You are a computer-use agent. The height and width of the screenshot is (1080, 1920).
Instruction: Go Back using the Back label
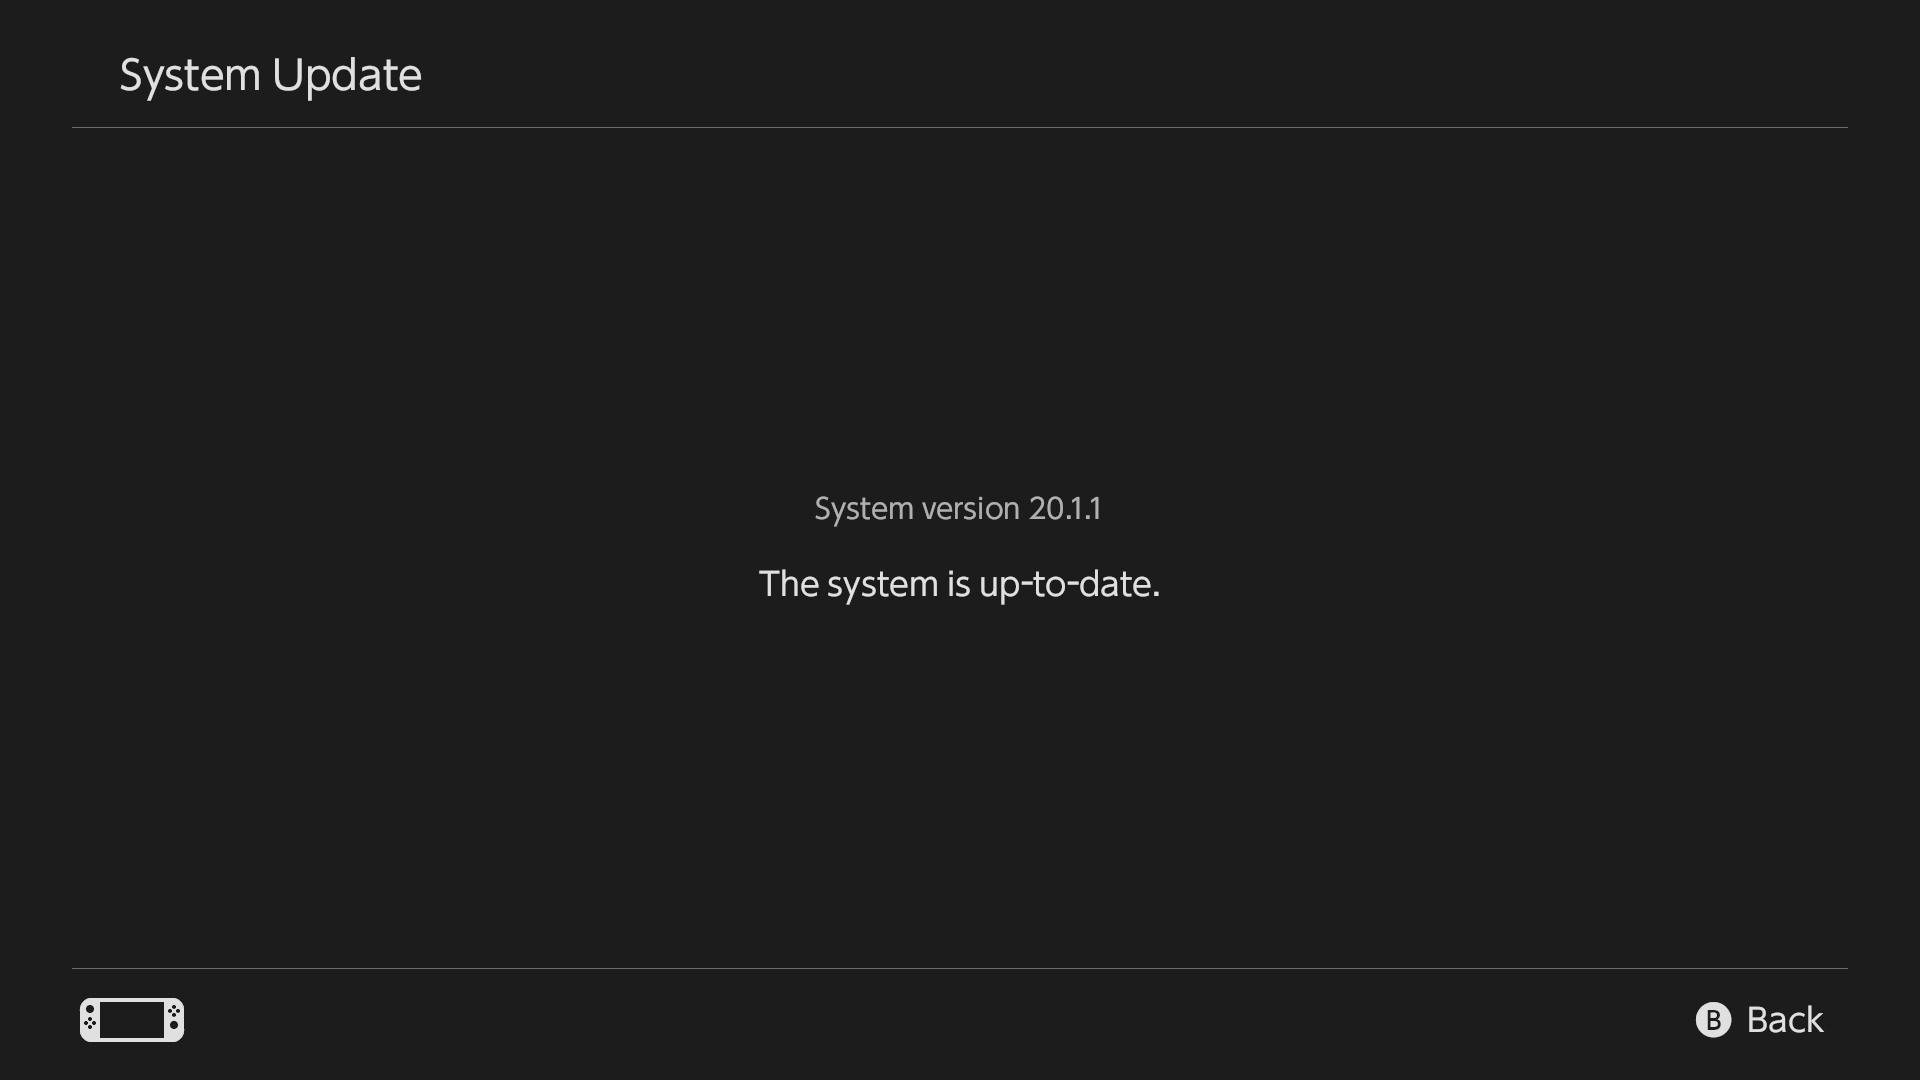[x=1785, y=1020]
